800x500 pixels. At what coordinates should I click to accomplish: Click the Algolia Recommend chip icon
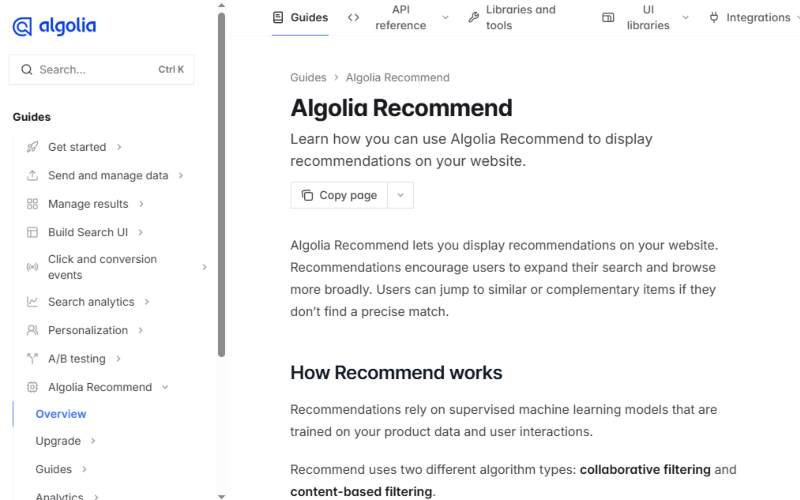click(32, 387)
